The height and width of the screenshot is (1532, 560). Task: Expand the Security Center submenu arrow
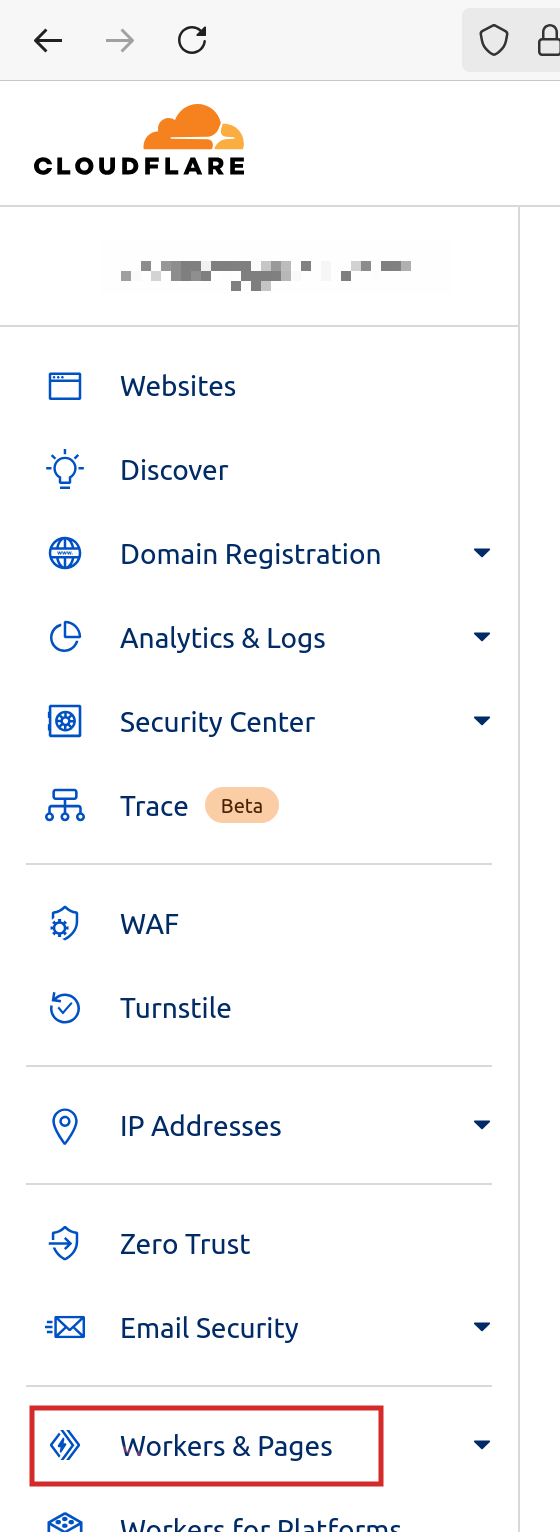(482, 721)
